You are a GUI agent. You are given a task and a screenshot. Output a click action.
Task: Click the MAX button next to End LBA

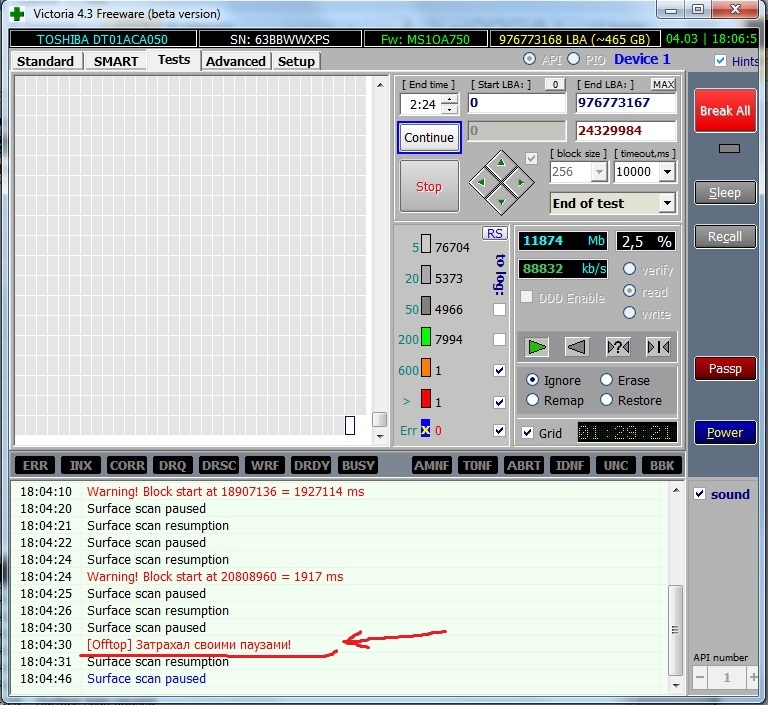(662, 85)
